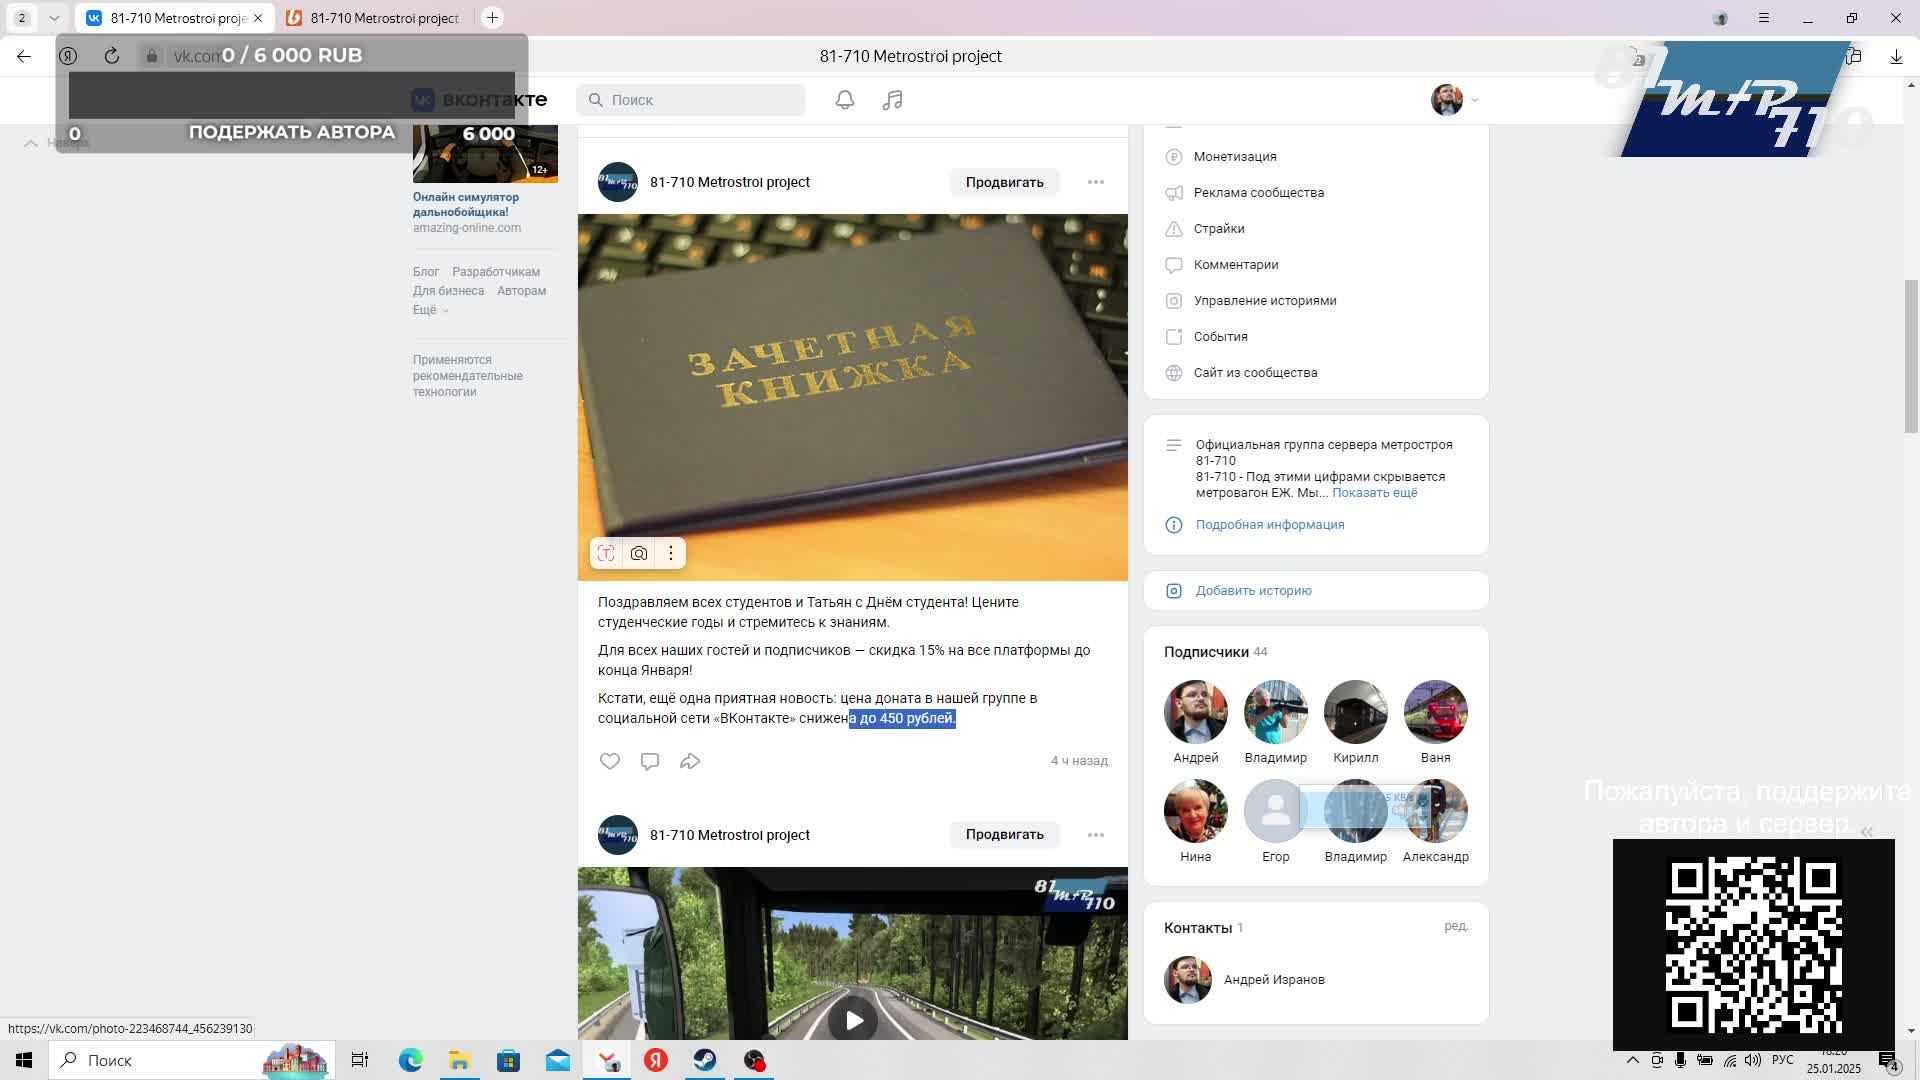This screenshot has width=1920, height=1080.
Task: Open Steam from the taskbar
Action: coord(705,1060)
